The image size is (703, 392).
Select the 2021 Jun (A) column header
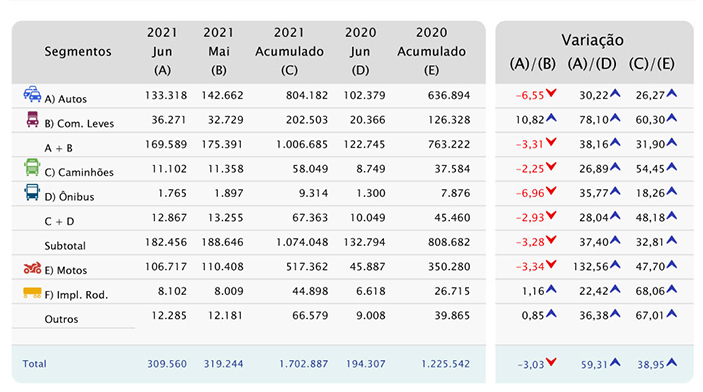(162, 51)
